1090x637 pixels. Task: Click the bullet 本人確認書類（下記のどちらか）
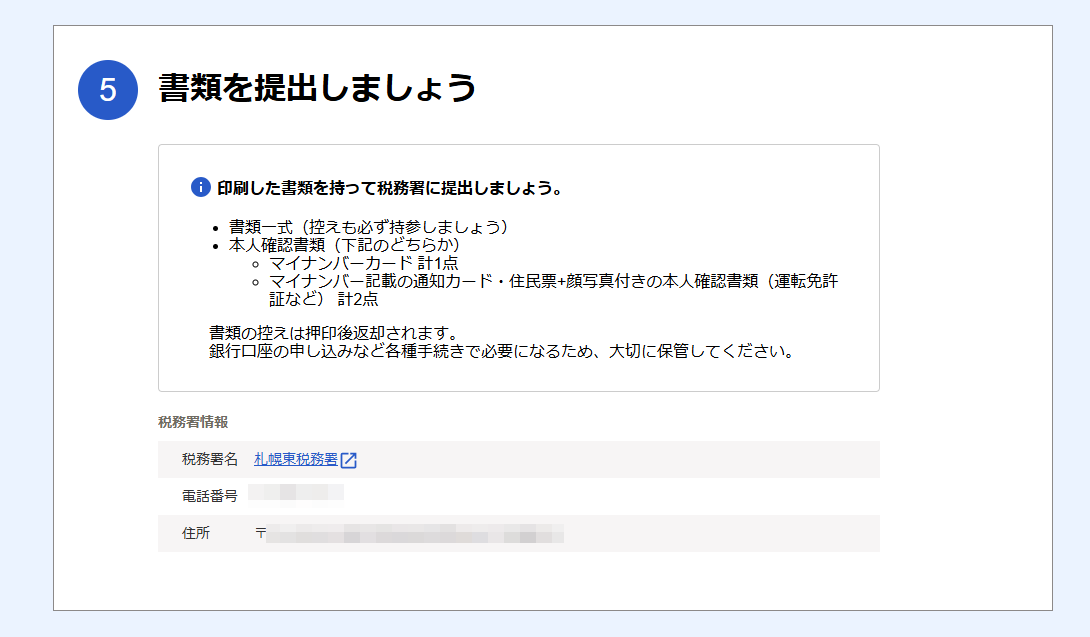point(345,245)
